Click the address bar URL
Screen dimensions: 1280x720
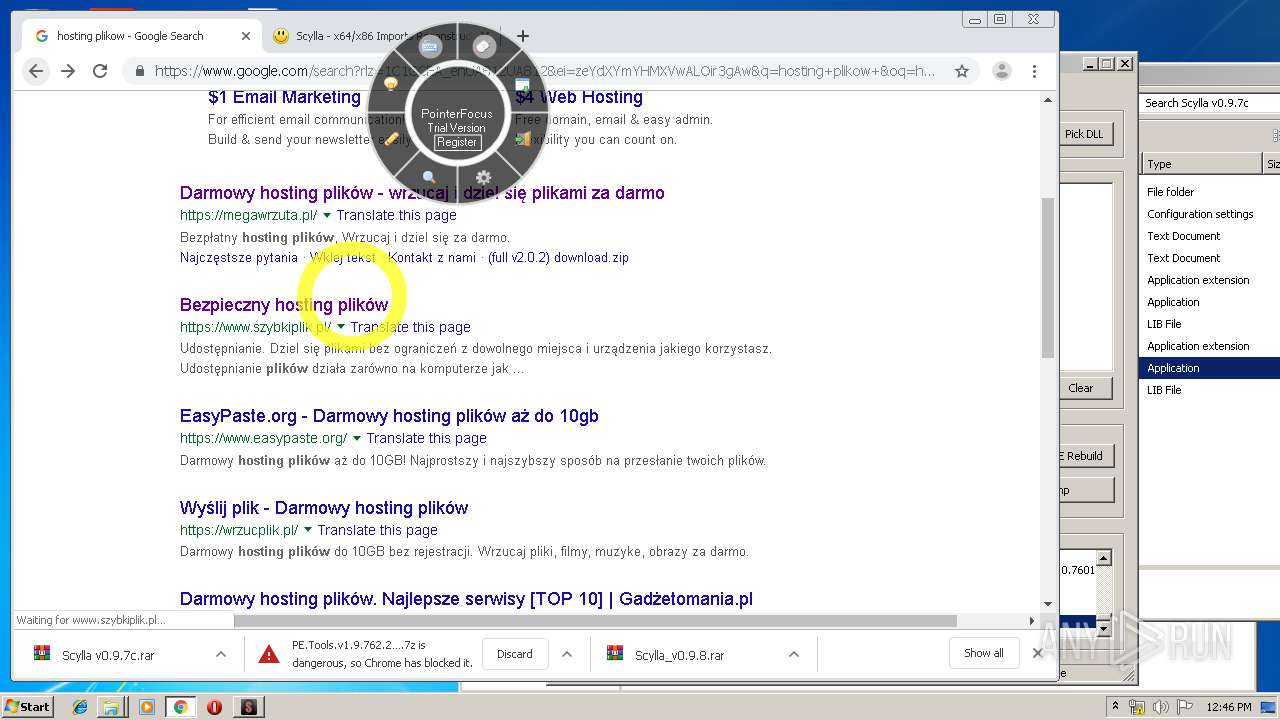point(545,71)
